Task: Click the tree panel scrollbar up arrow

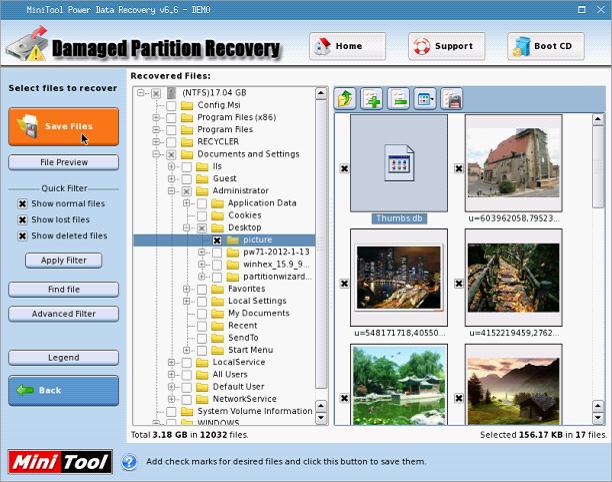Action: coord(321,93)
